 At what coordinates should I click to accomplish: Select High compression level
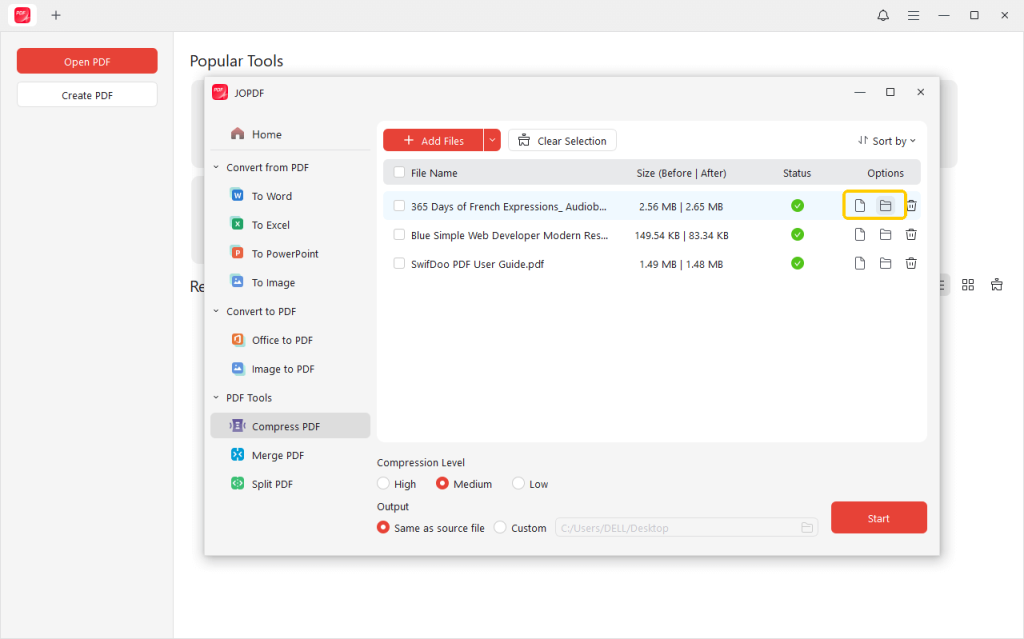384,484
